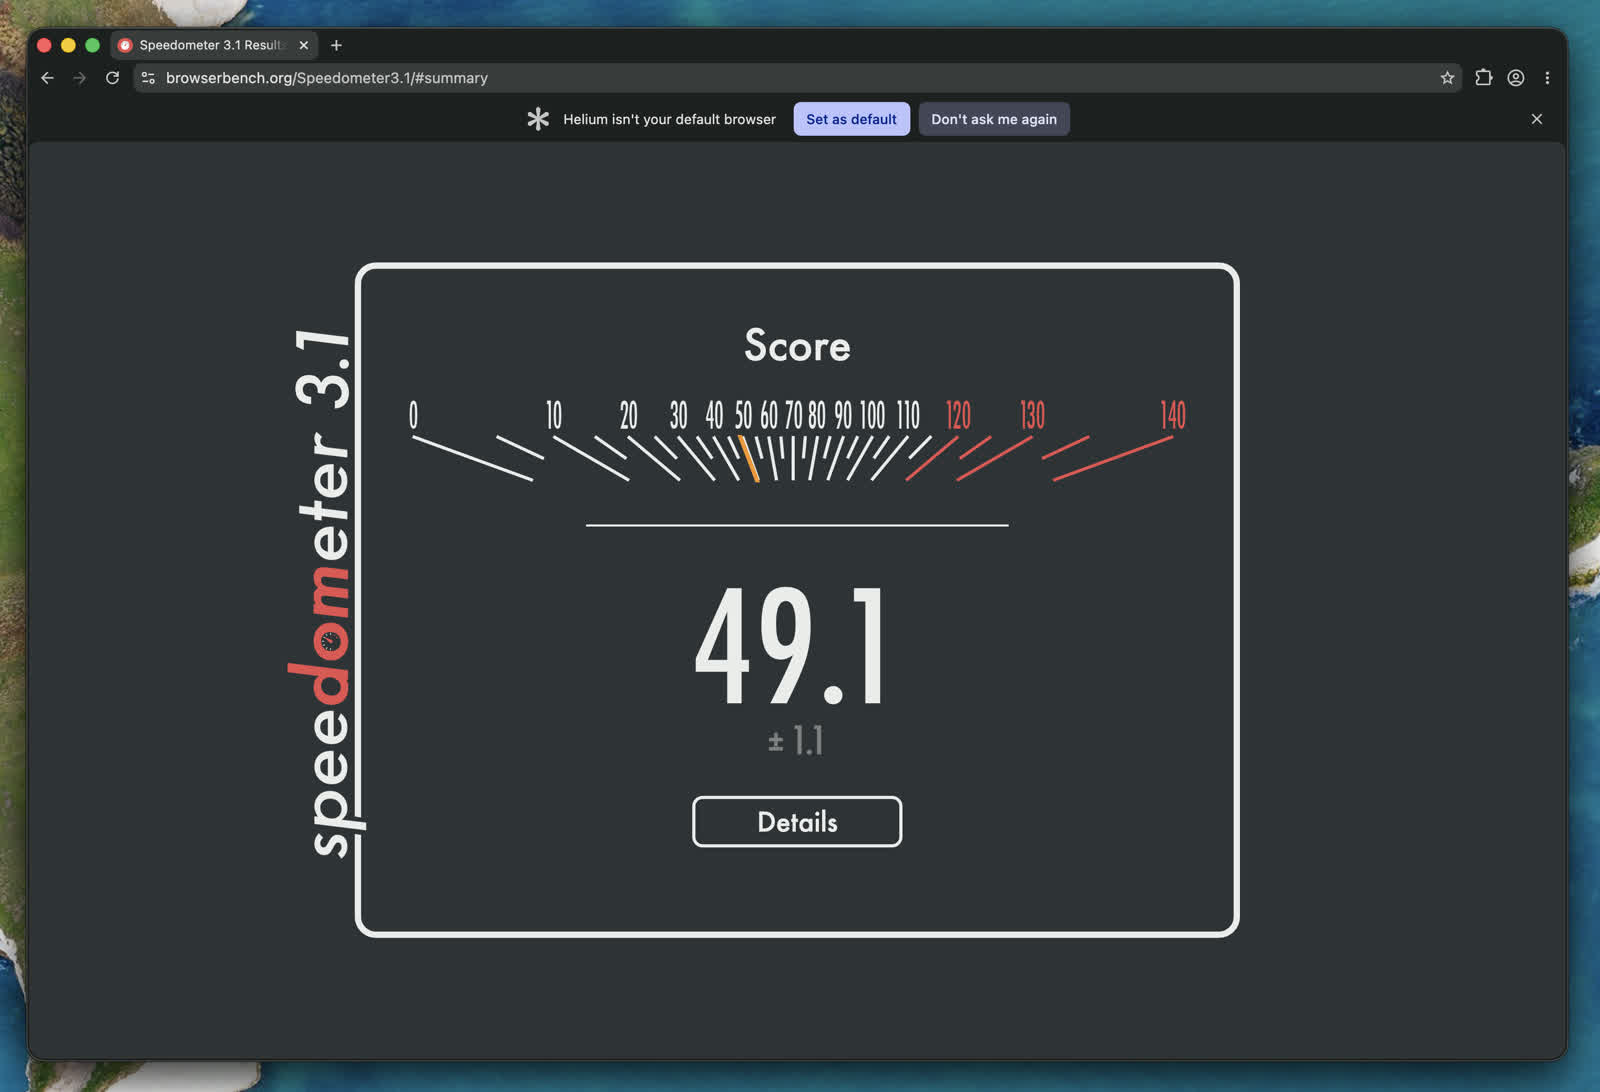Viewport: 1600px width, 1092px height.
Task: Click the 140 label on the gauge
Action: [x=1173, y=415]
